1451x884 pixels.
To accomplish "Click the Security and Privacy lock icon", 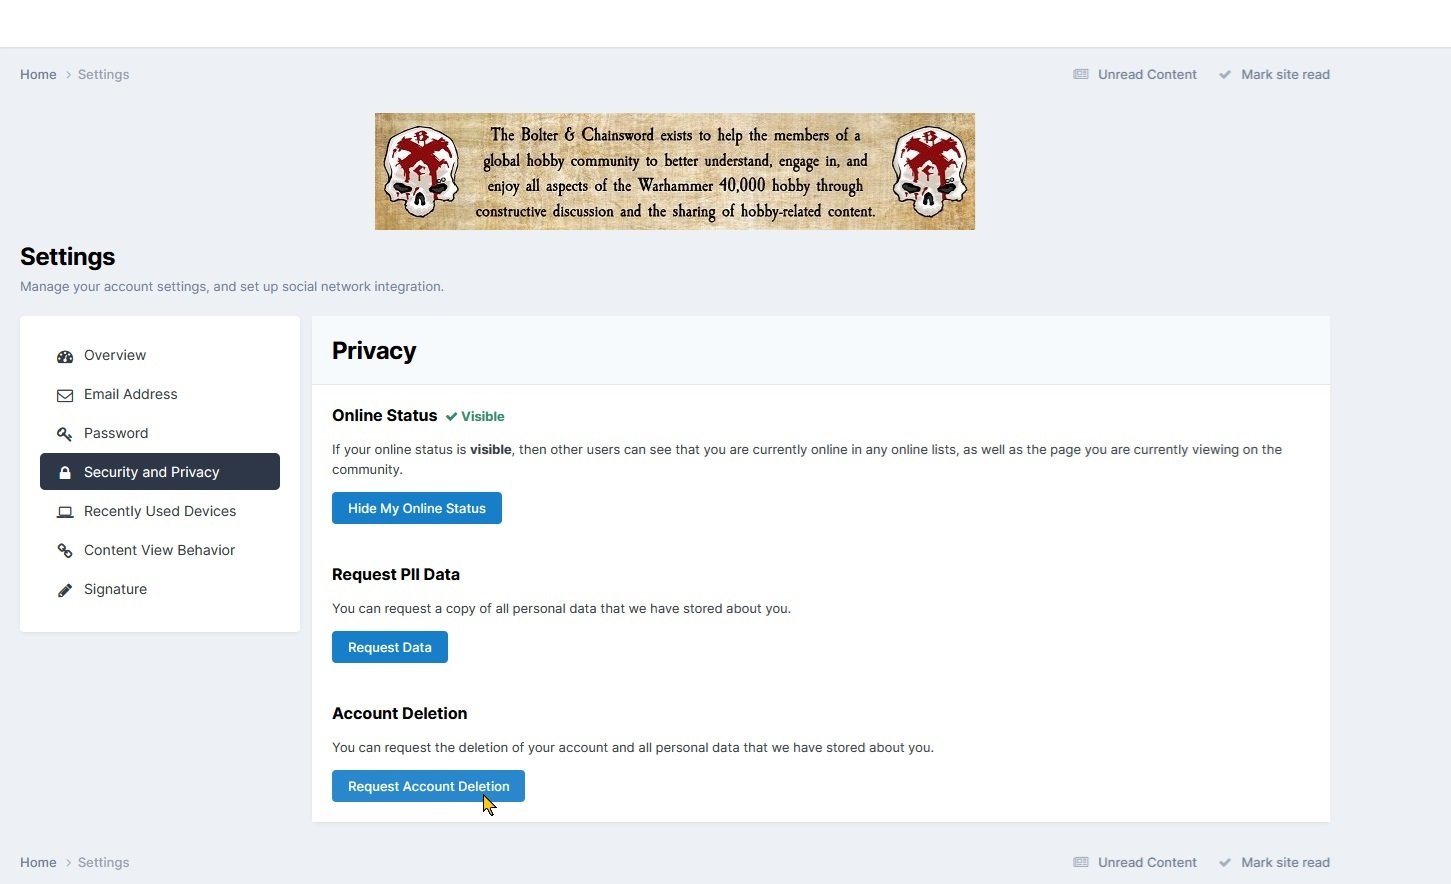I will pos(65,473).
